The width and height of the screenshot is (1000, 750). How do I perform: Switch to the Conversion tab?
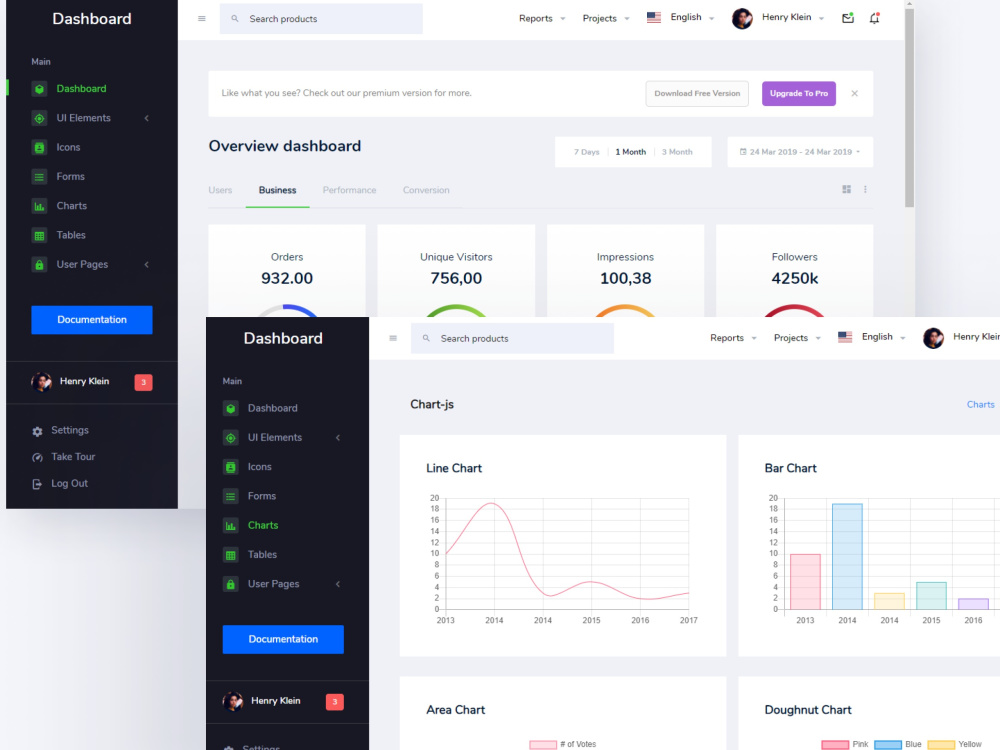click(x=426, y=190)
